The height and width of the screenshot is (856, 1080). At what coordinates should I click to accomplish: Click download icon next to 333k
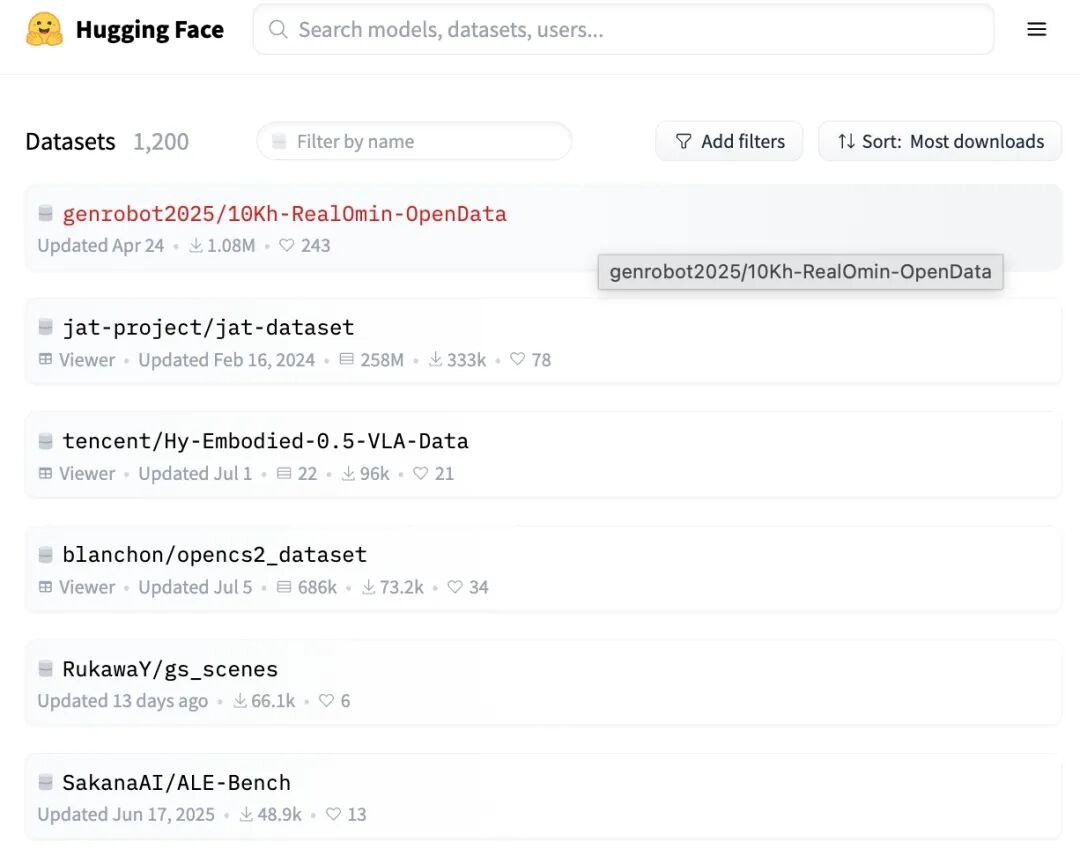click(436, 359)
